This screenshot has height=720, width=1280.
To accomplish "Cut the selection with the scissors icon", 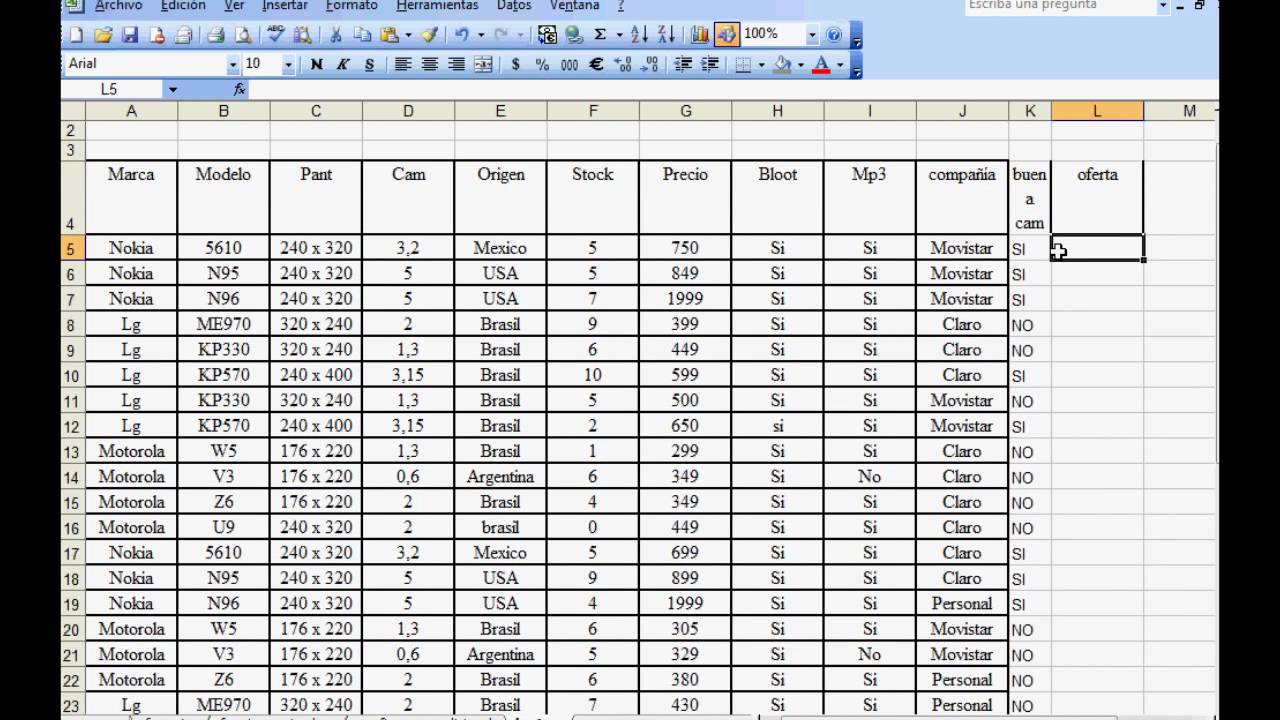I will [336, 35].
